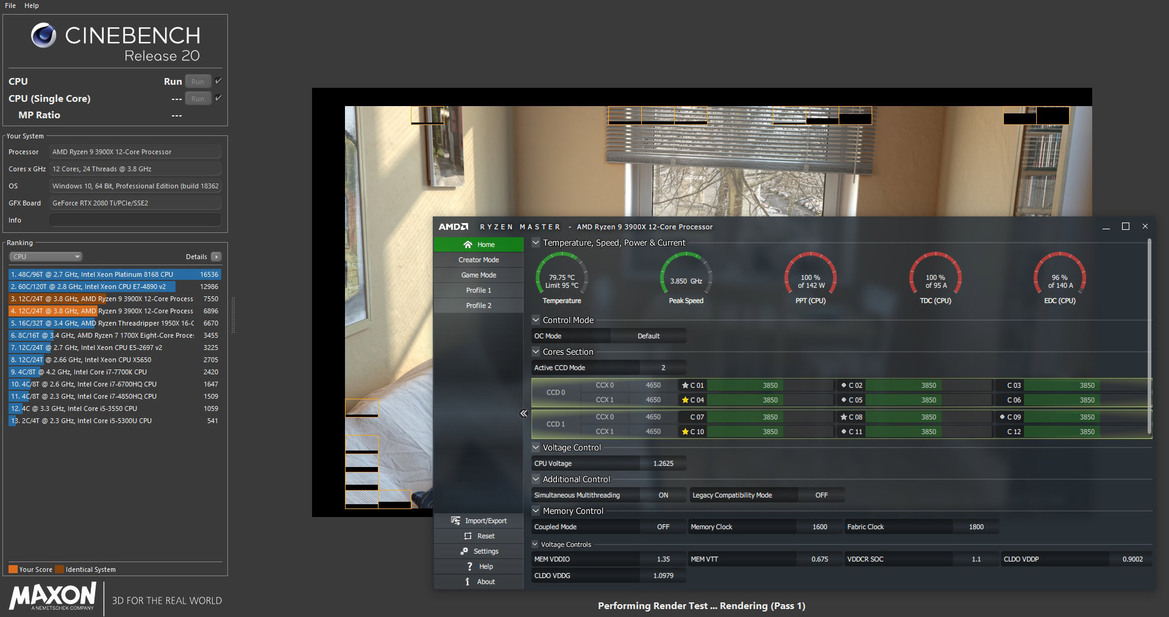The height and width of the screenshot is (617, 1169).
Task: Click the Memory Clock 1600 value
Action: [819, 527]
